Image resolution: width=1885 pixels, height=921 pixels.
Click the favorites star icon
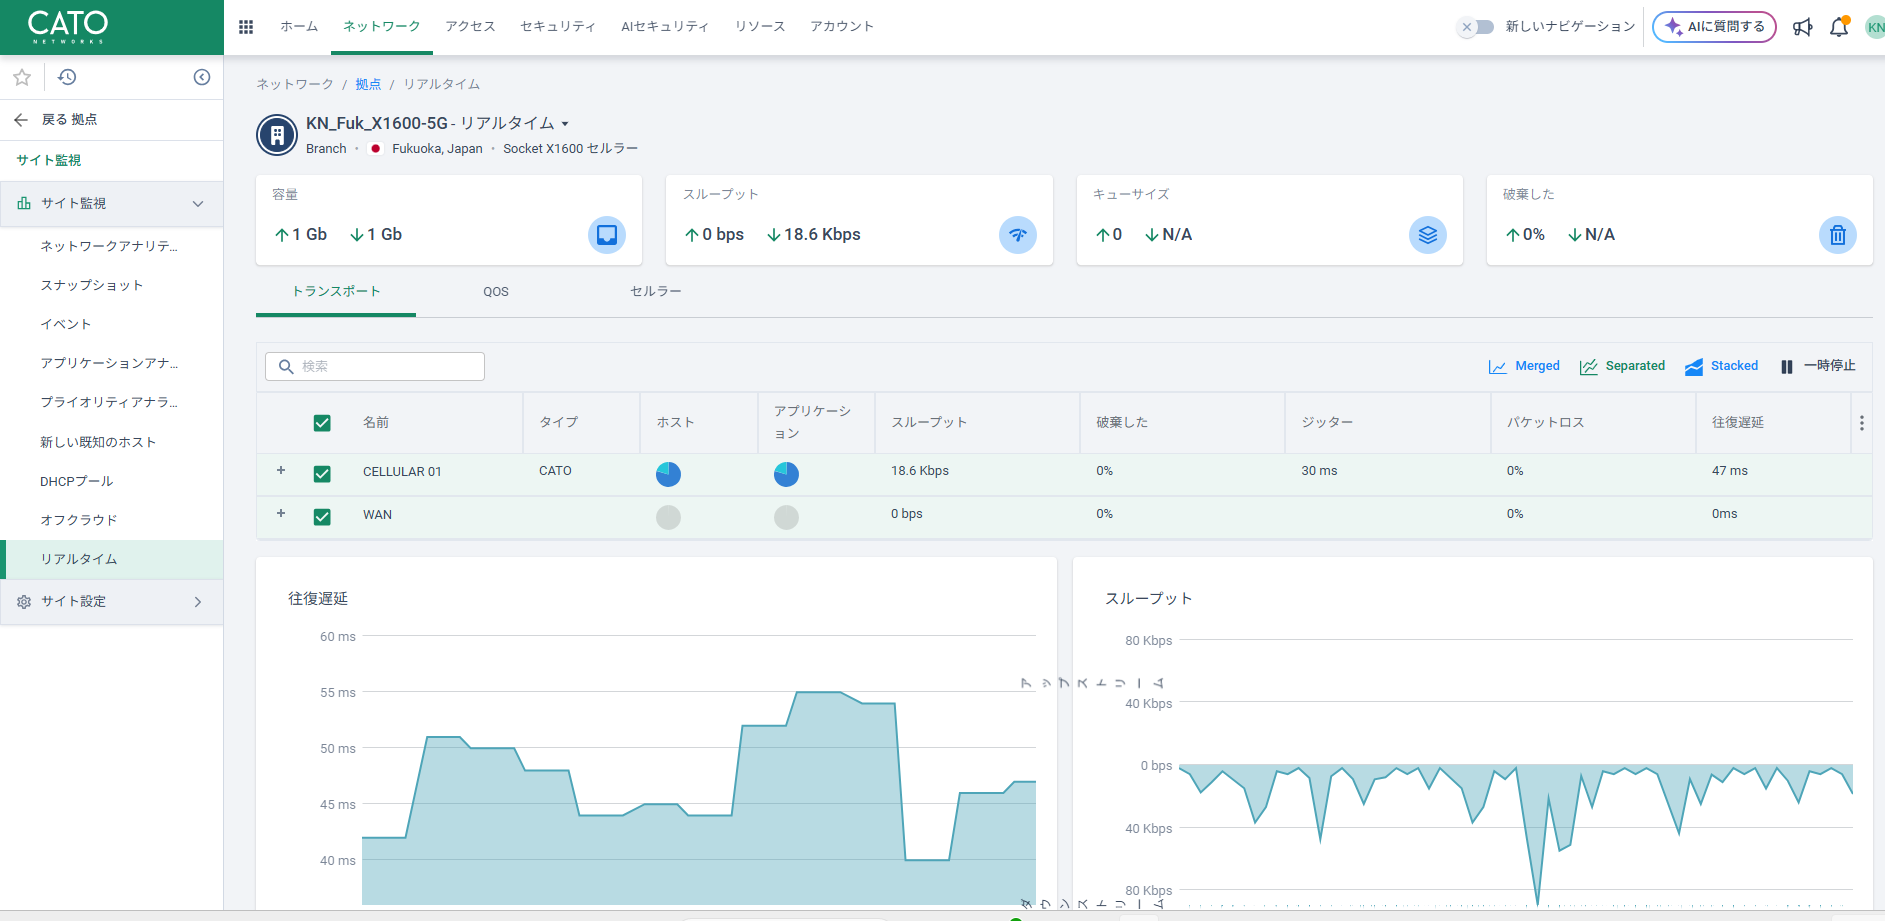coord(22,77)
